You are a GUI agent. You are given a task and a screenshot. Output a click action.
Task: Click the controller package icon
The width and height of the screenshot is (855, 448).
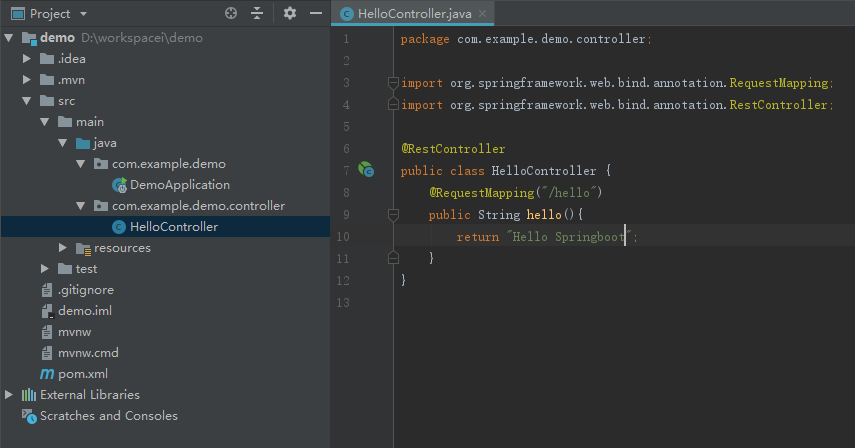[x=101, y=206]
